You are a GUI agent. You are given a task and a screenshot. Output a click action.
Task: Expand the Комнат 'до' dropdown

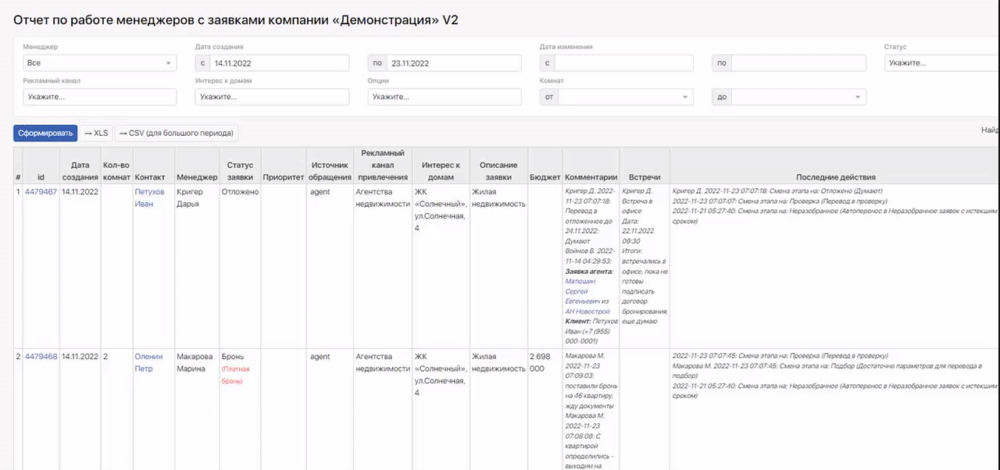[x=788, y=97]
